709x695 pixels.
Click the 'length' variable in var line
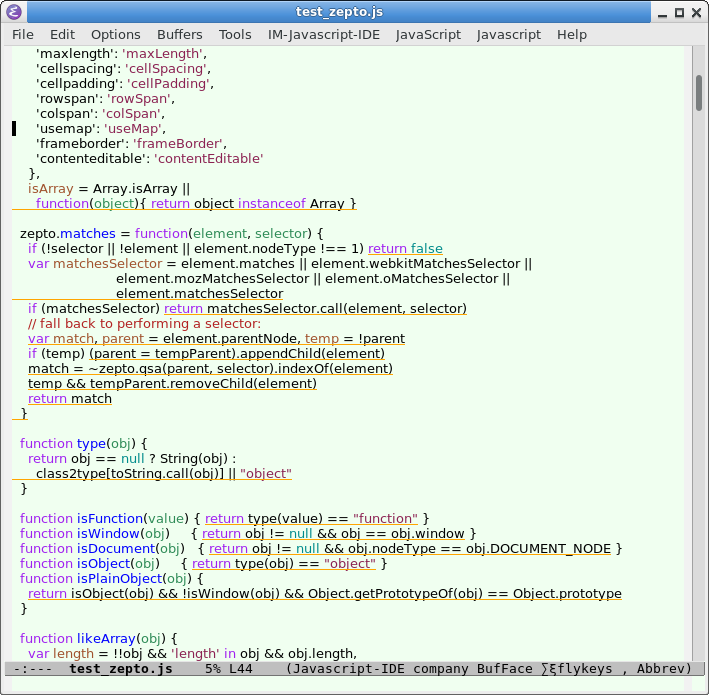click(x=73, y=653)
